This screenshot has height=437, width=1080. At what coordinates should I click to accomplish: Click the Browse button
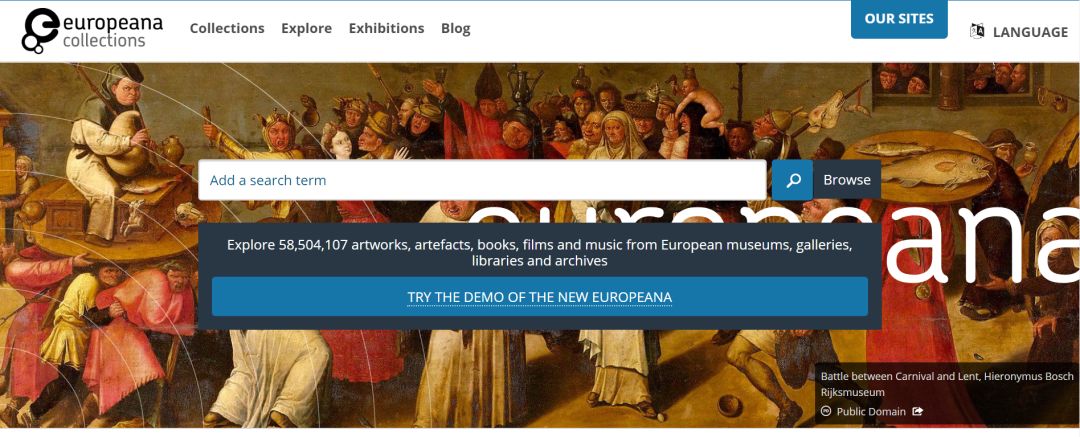coord(847,180)
